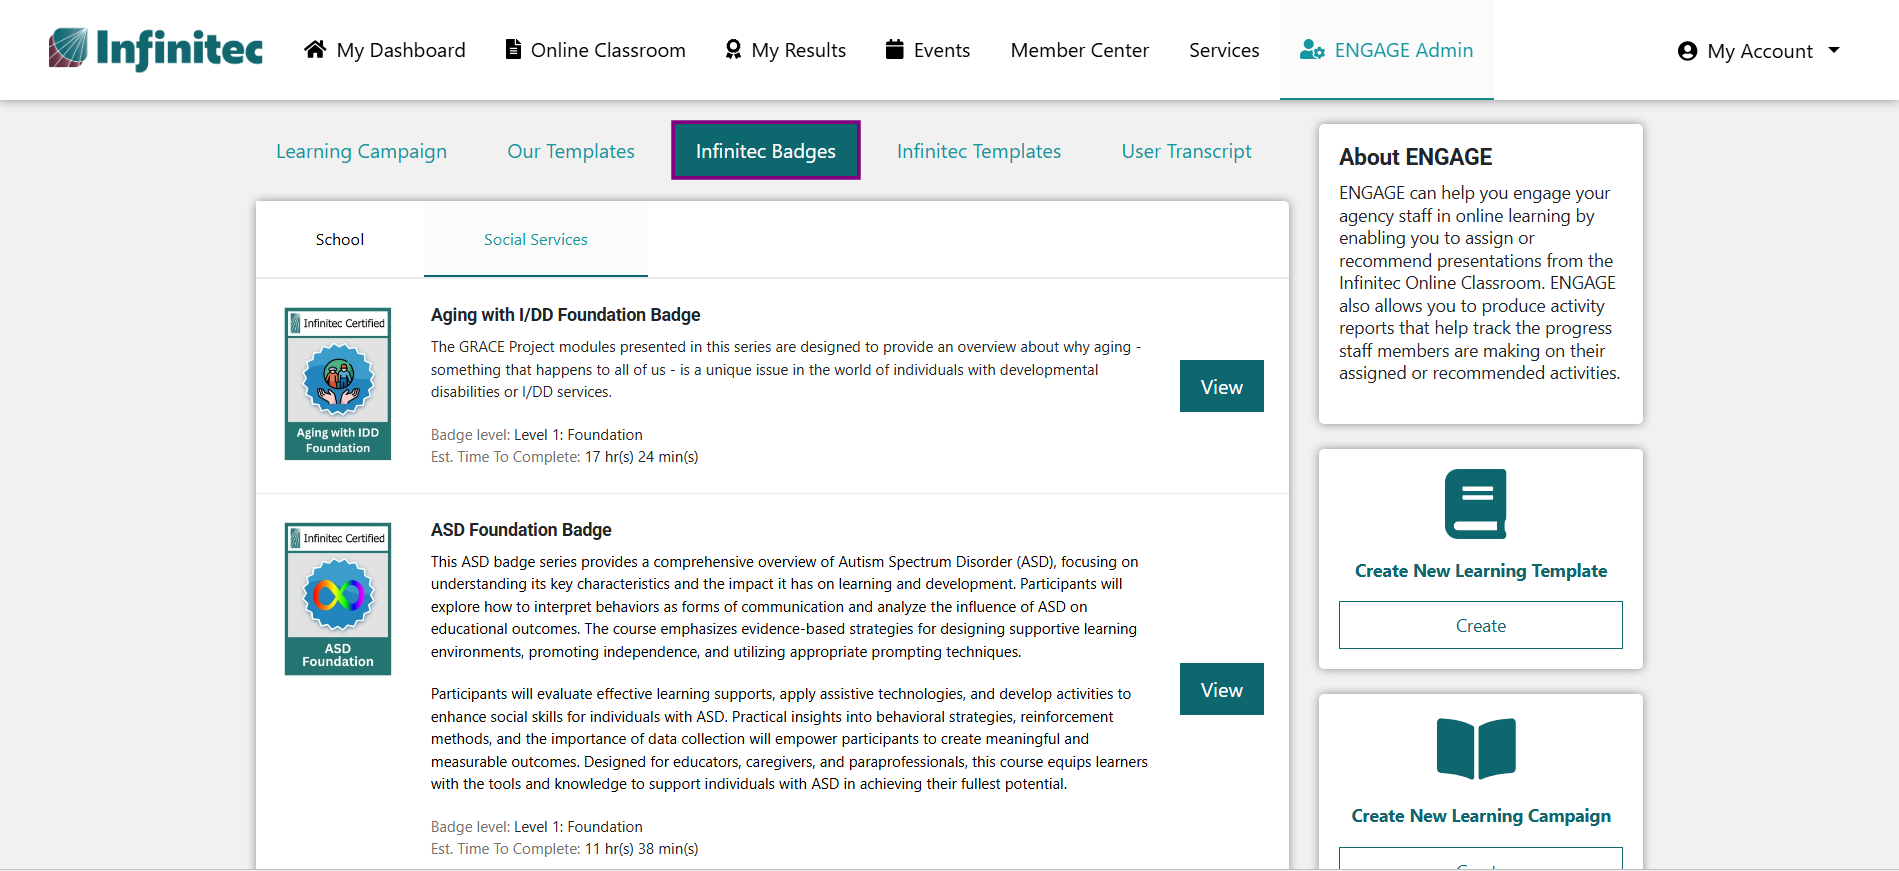Click the ASD Foundation badge thumbnail
The image size is (1899, 871).
click(x=338, y=599)
